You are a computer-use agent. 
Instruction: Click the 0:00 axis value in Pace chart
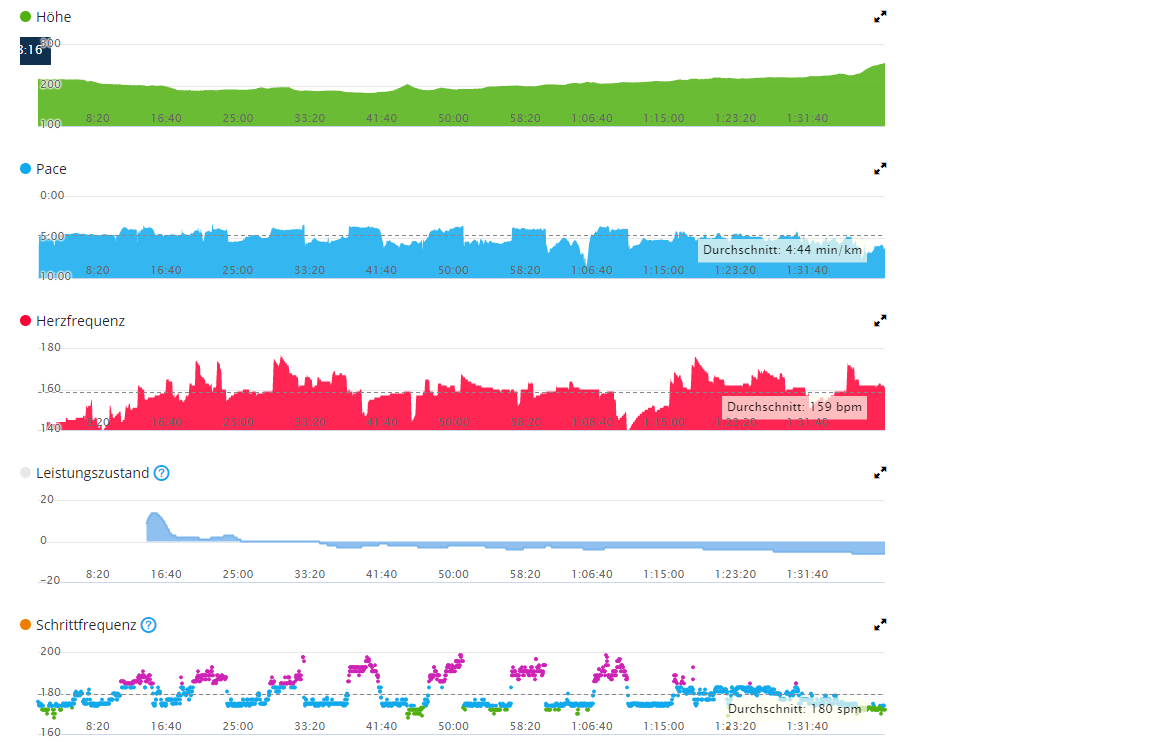(x=52, y=195)
